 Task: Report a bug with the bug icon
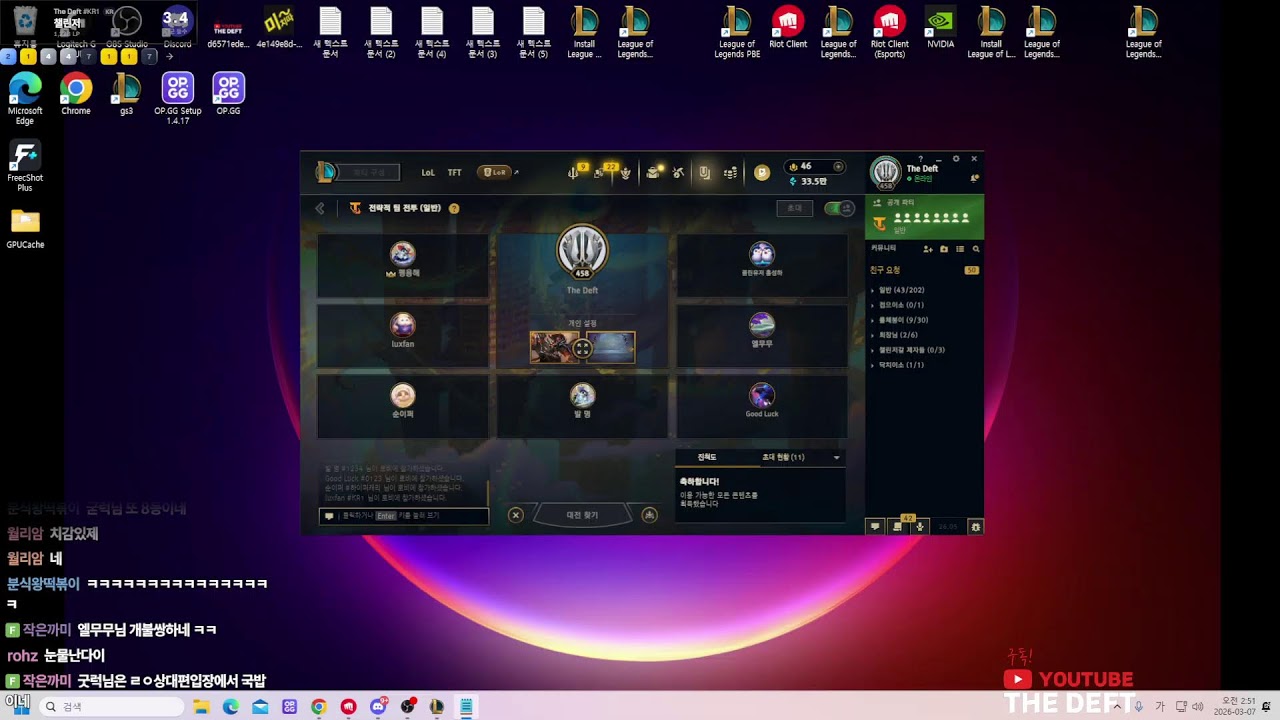pos(976,526)
